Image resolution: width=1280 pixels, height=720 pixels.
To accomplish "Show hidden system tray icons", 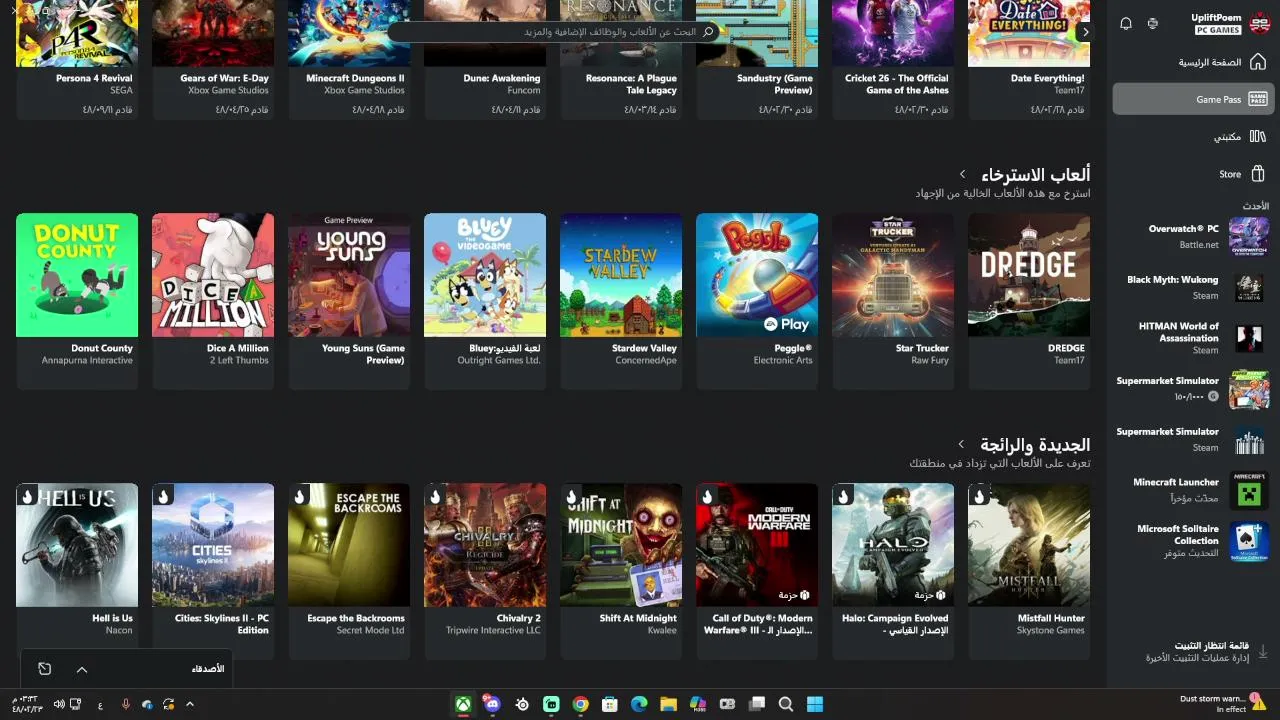I will (190, 704).
